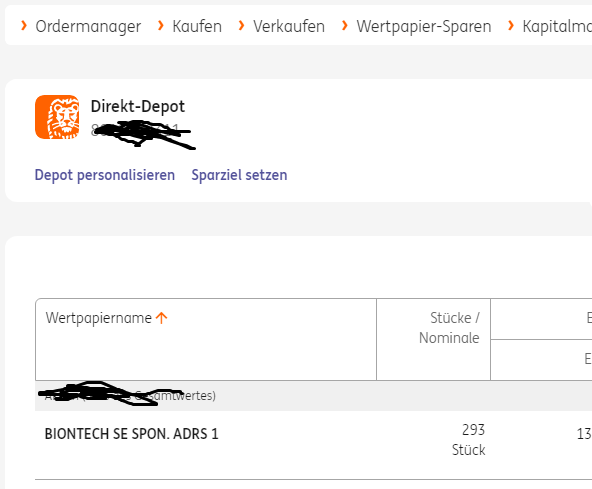The width and height of the screenshot is (592, 489).
Task: Sort by the Wertpapiername column header
Action: point(99,318)
